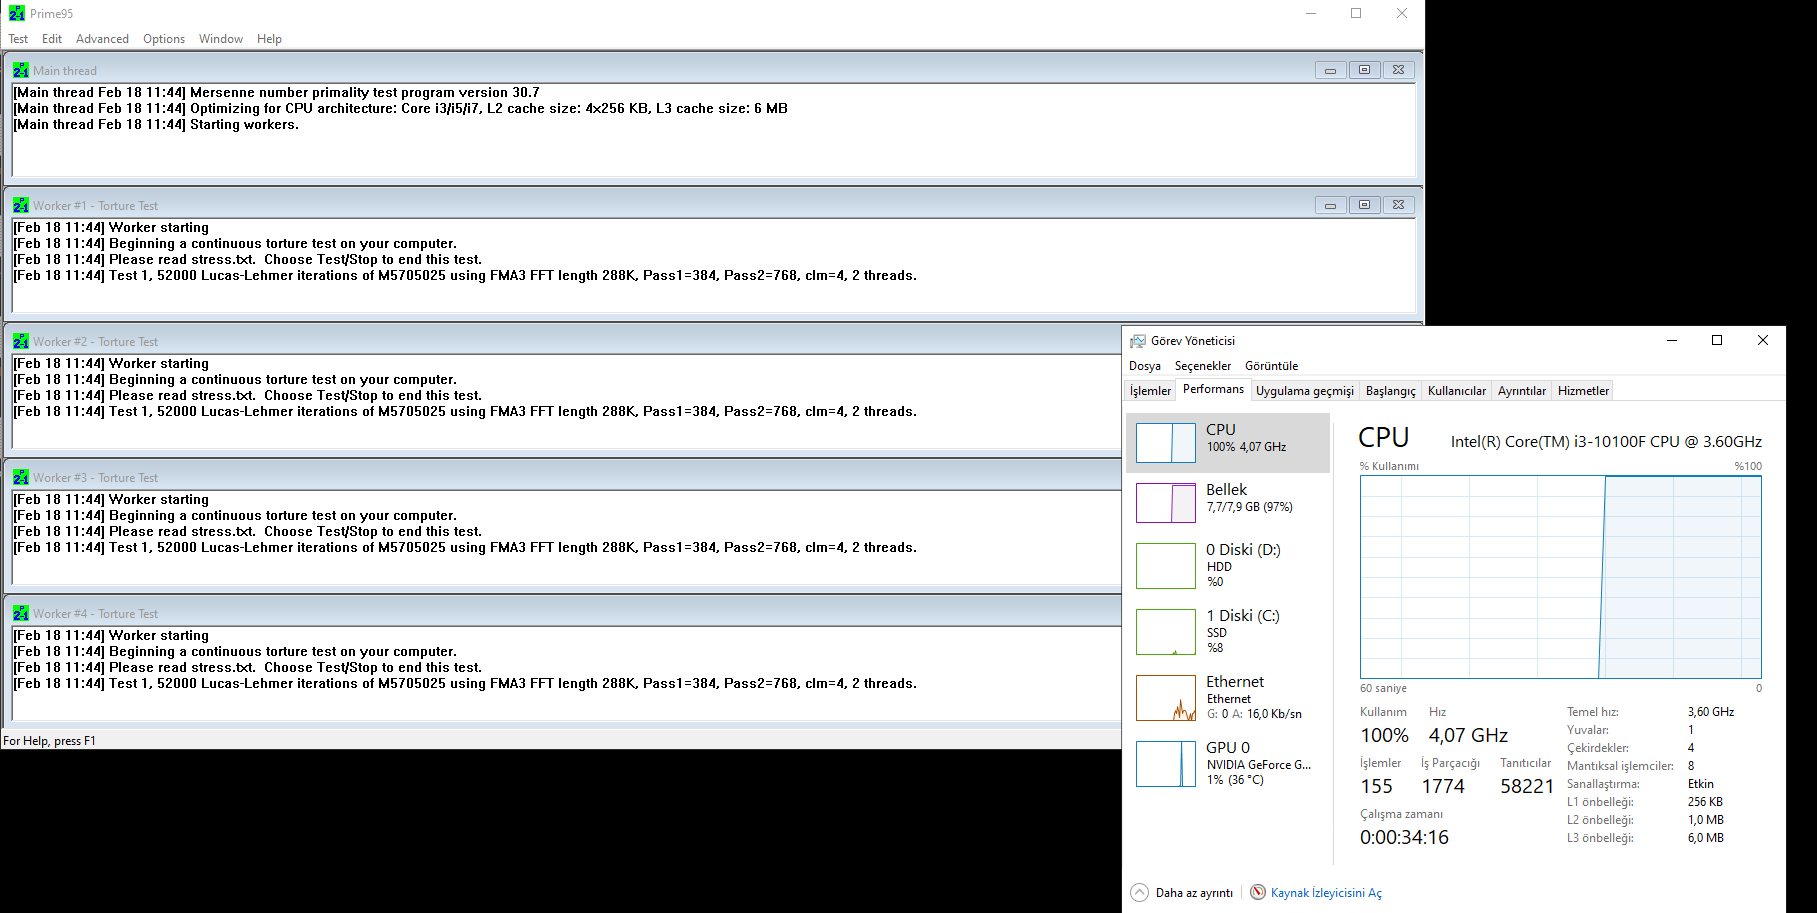
Task: Switch to the Hizmetler tab
Action: [1583, 391]
